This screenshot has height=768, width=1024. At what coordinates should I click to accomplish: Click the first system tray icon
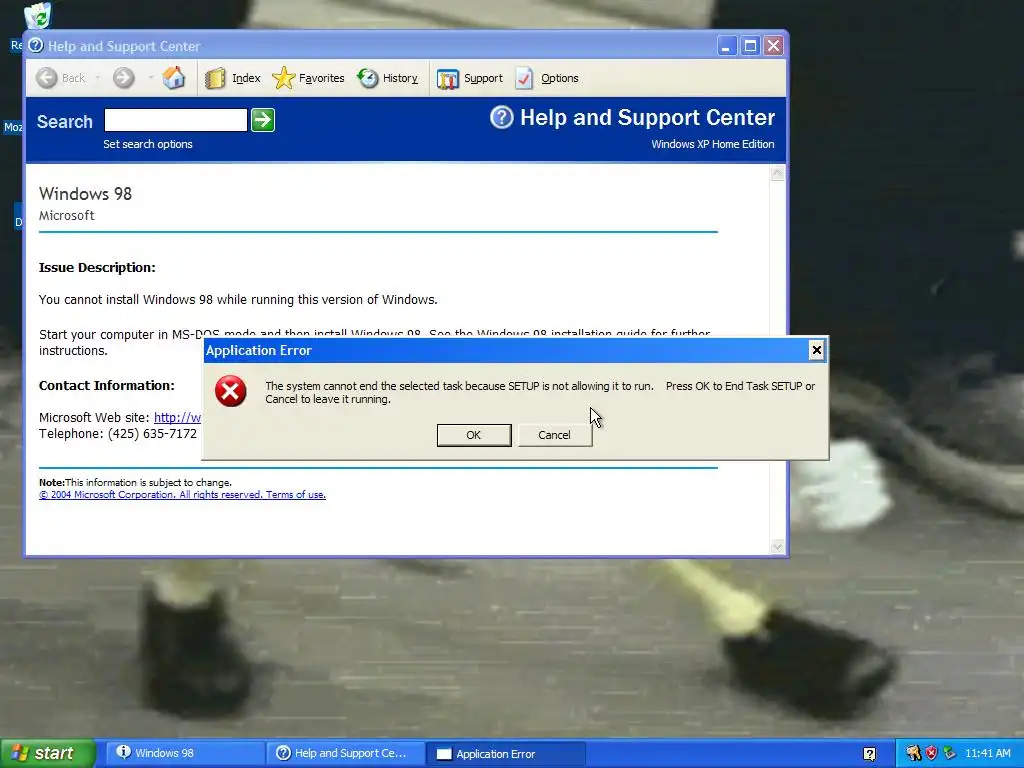click(x=913, y=754)
